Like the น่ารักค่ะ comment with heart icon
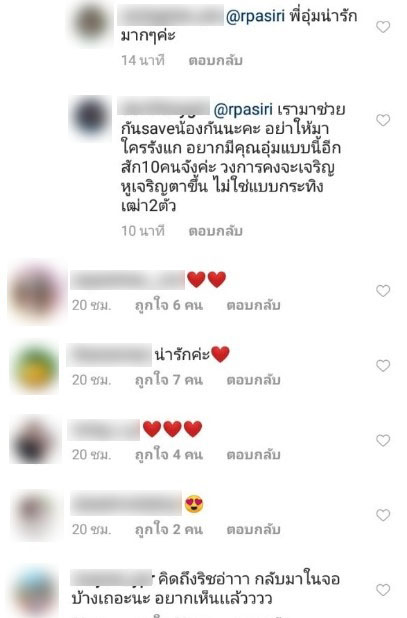This screenshot has height=618, width=407. [x=383, y=366]
